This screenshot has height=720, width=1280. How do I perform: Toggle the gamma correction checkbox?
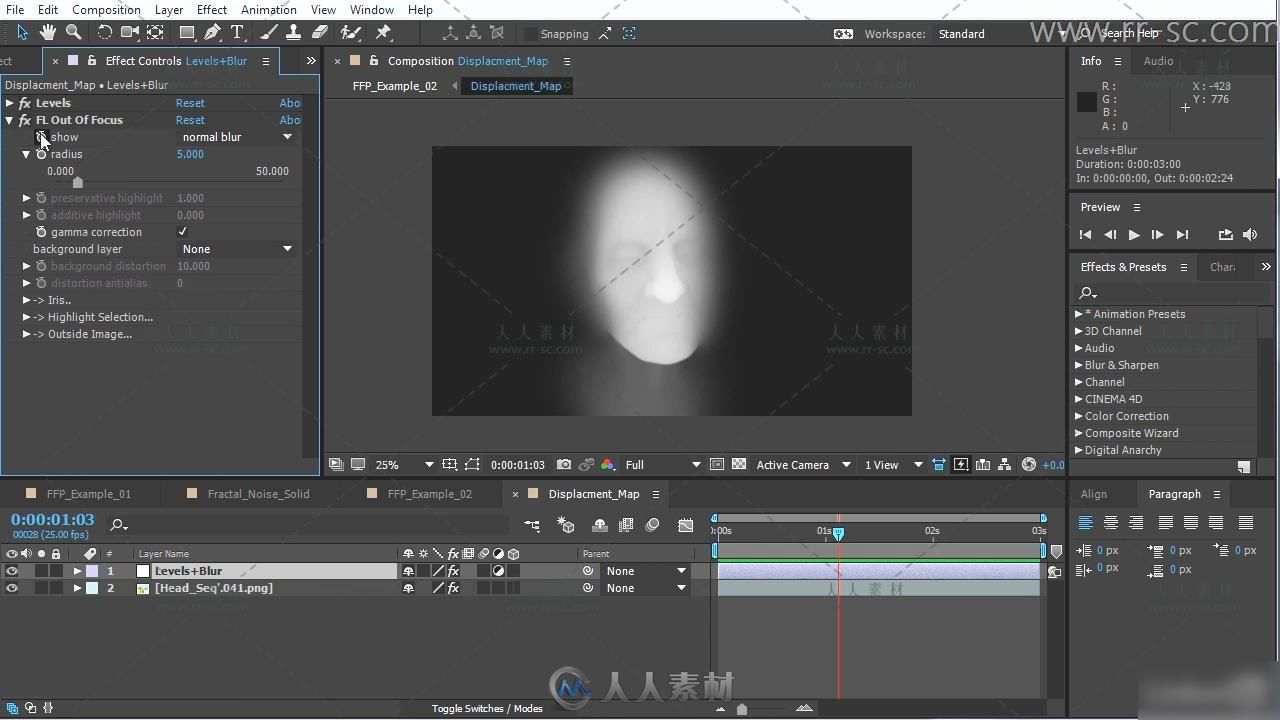[182, 232]
